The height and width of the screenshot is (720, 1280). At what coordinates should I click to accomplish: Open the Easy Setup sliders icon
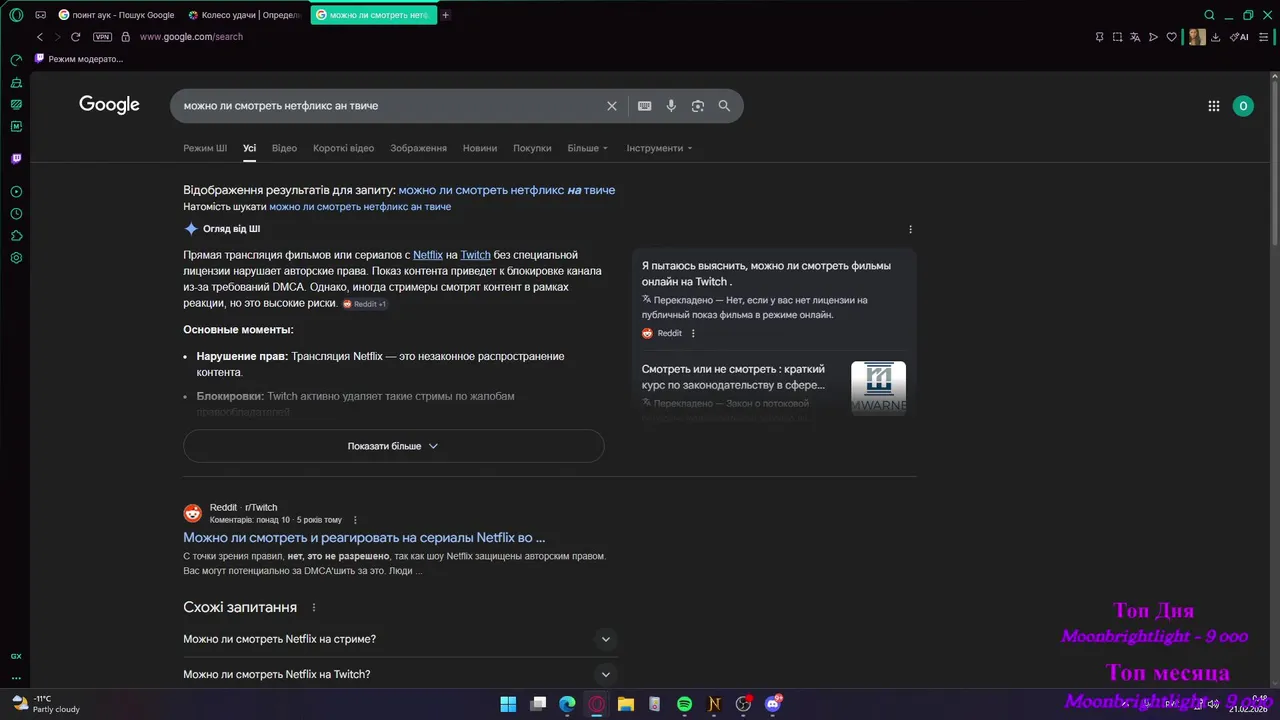click(x=1264, y=37)
